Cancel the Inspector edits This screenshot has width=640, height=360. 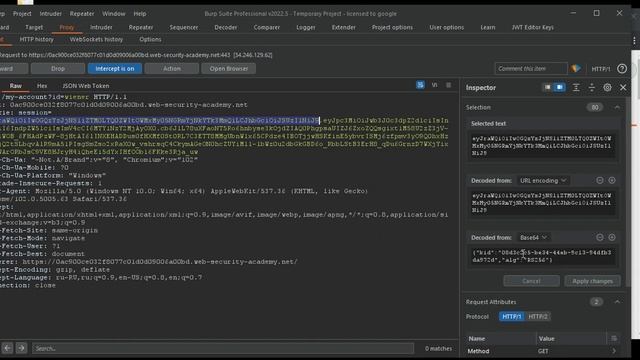(531, 281)
